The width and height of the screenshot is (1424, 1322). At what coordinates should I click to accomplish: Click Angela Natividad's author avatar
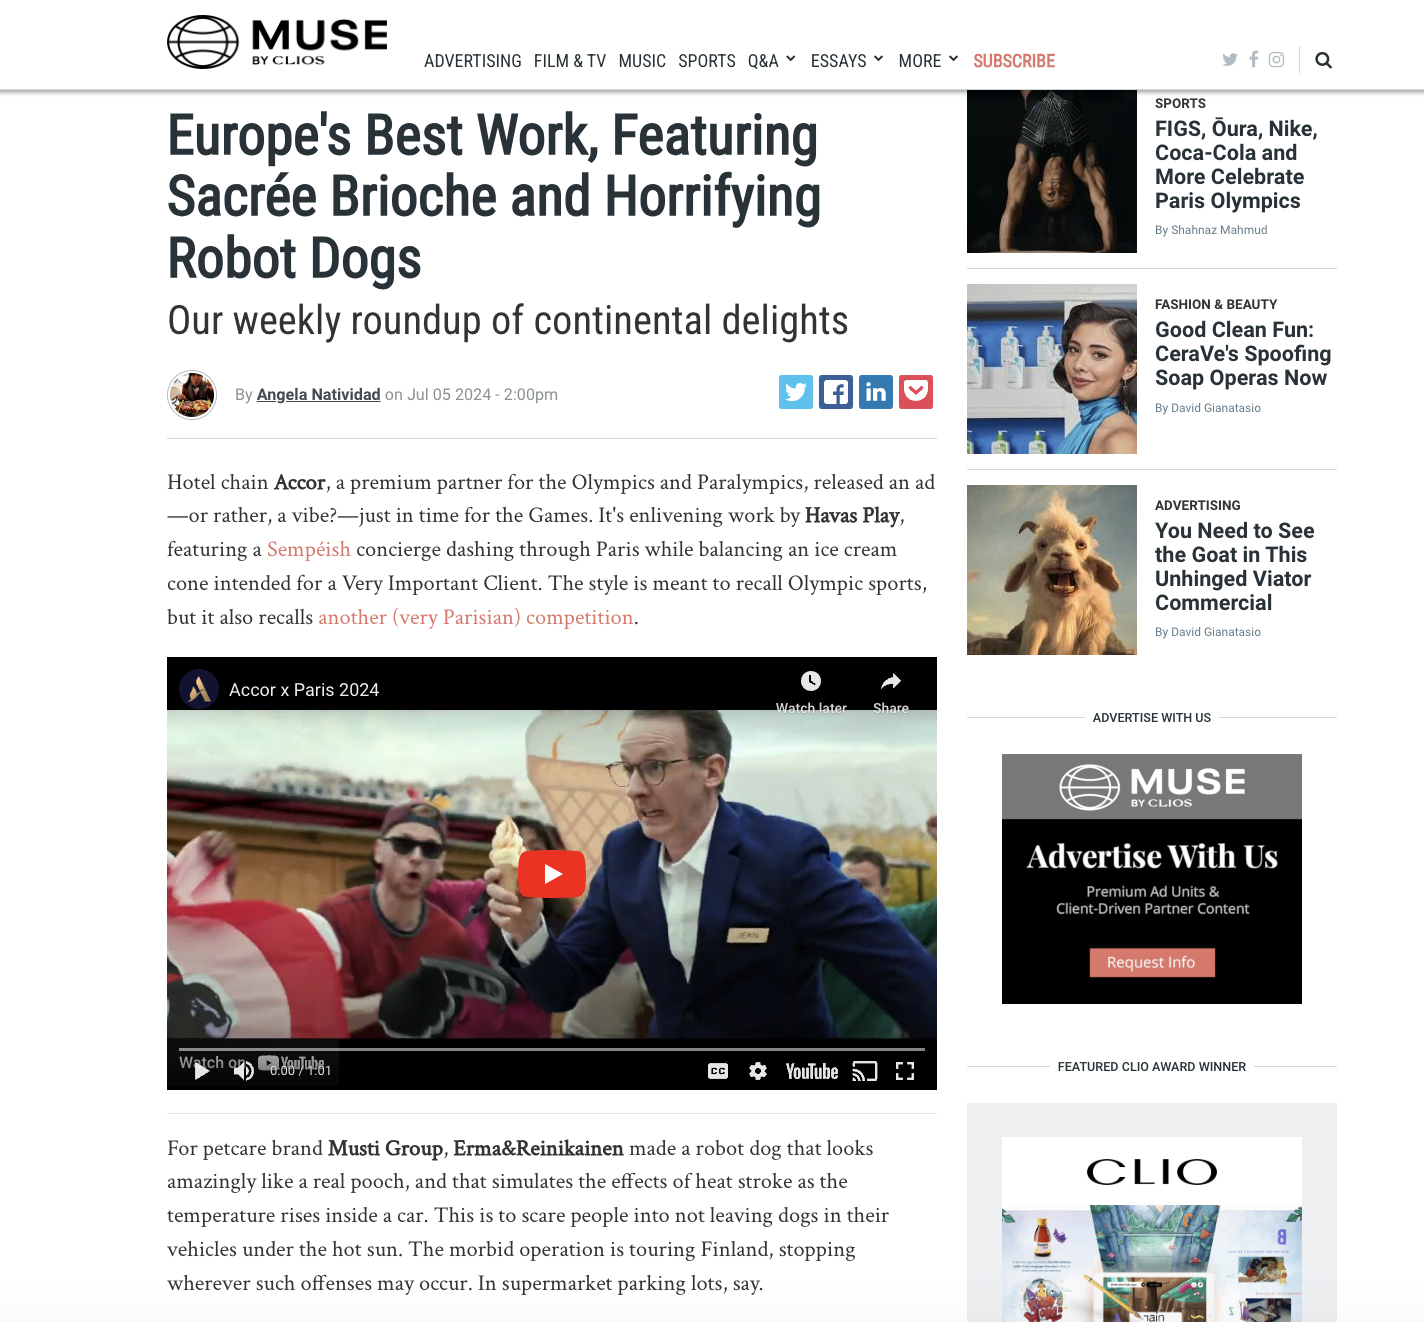click(x=192, y=394)
